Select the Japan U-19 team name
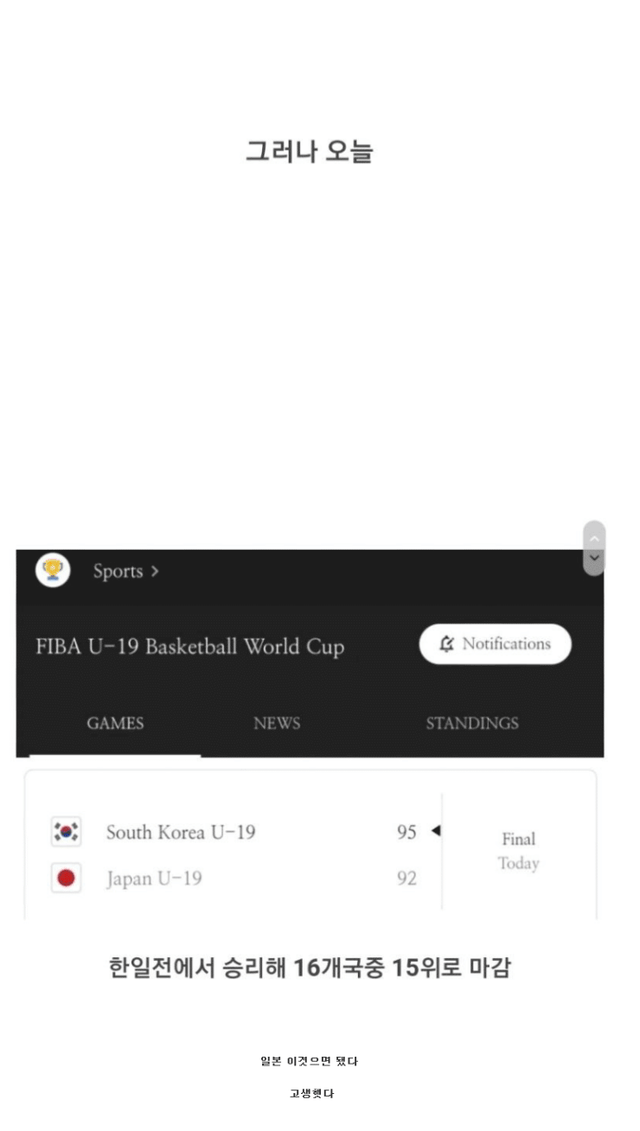 (154, 879)
